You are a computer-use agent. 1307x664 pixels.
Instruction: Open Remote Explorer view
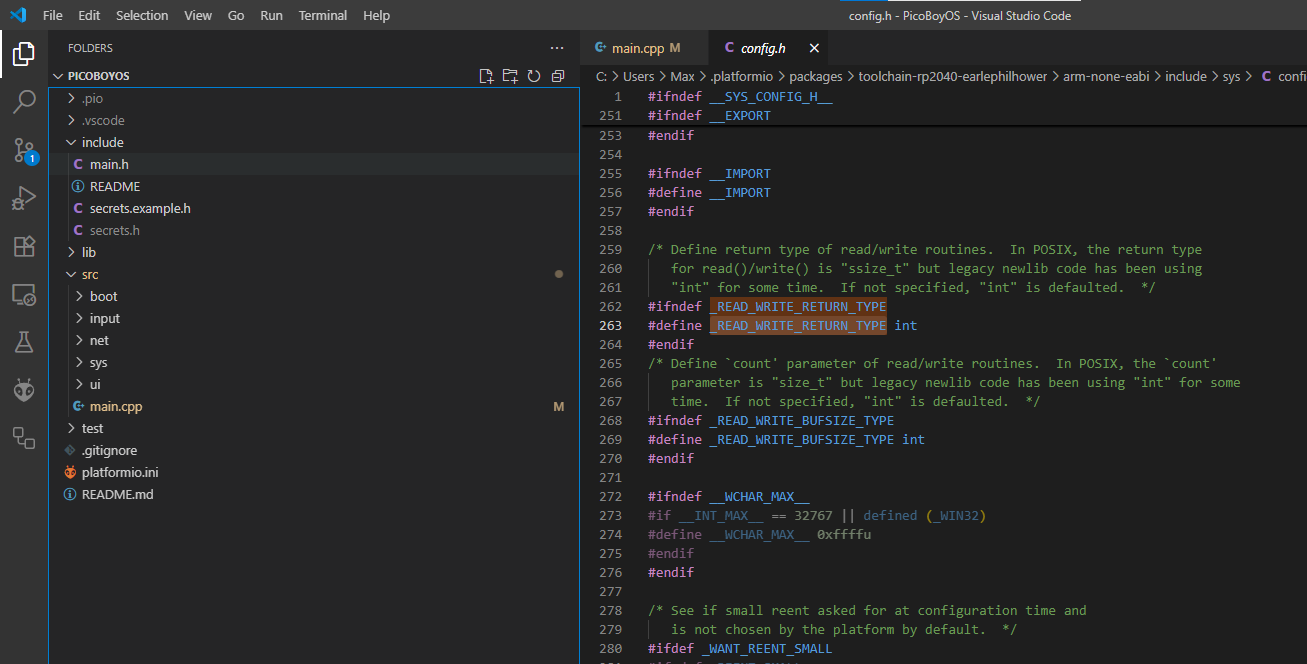coord(24,295)
